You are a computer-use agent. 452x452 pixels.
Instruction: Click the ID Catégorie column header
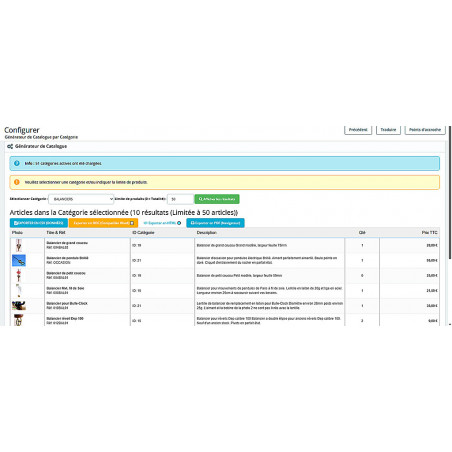pos(143,232)
